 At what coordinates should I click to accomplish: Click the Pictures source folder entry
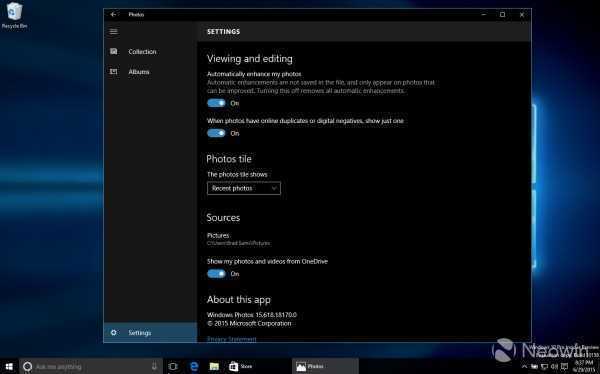click(x=238, y=239)
